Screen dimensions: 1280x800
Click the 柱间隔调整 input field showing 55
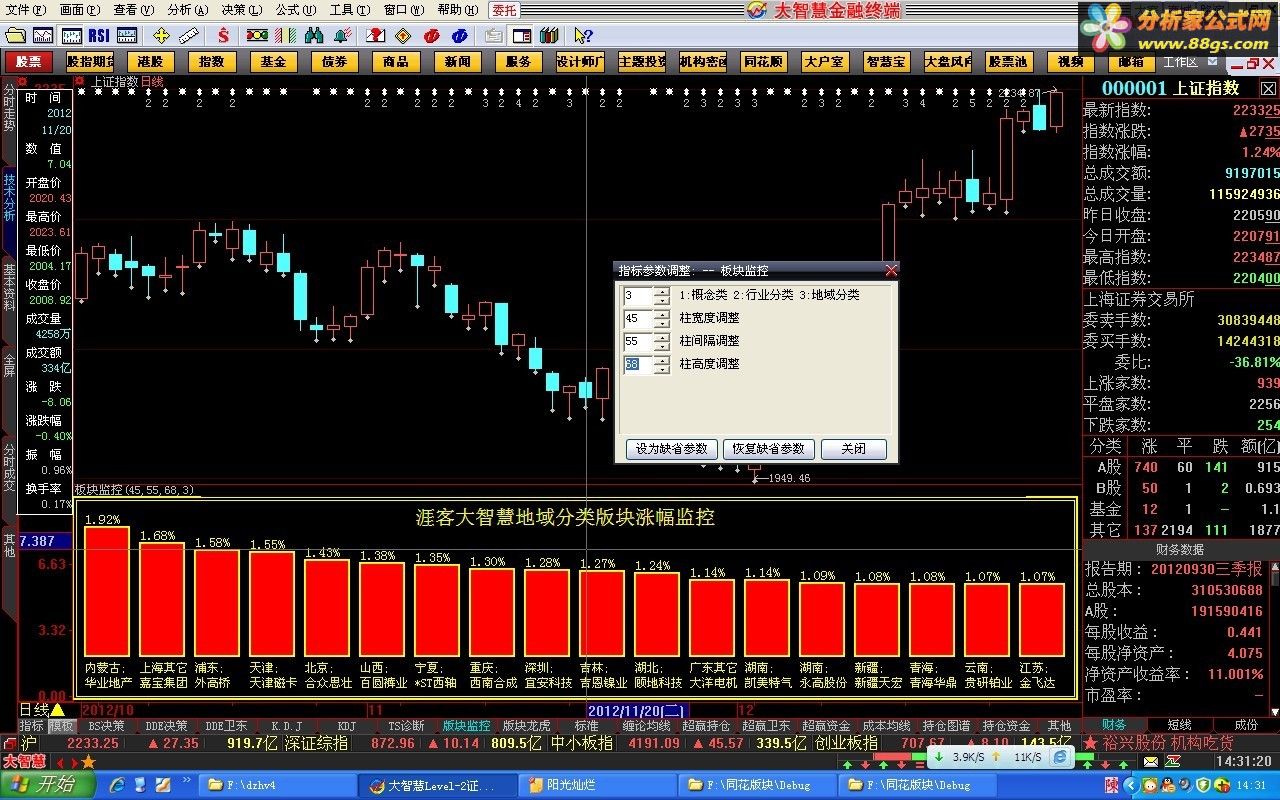point(637,341)
